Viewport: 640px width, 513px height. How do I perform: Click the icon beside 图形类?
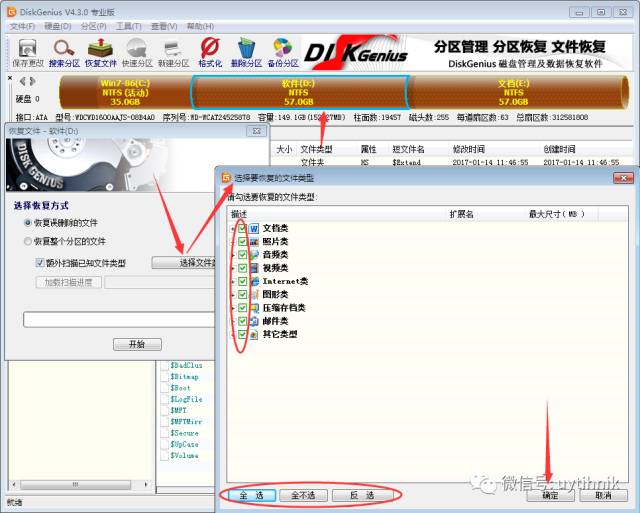tap(254, 295)
